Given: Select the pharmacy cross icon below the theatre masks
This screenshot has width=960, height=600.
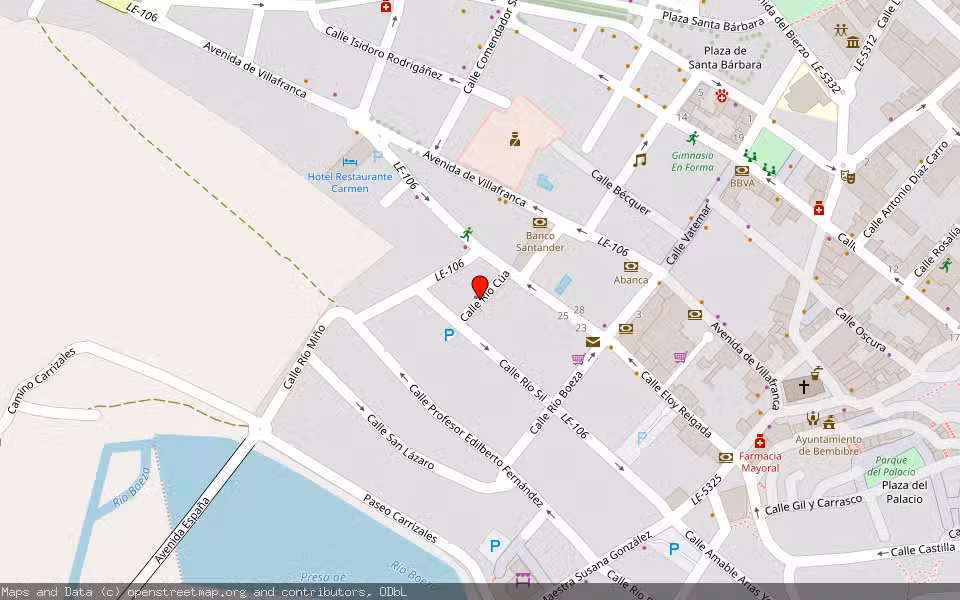Looking at the screenshot, I should click(819, 209).
